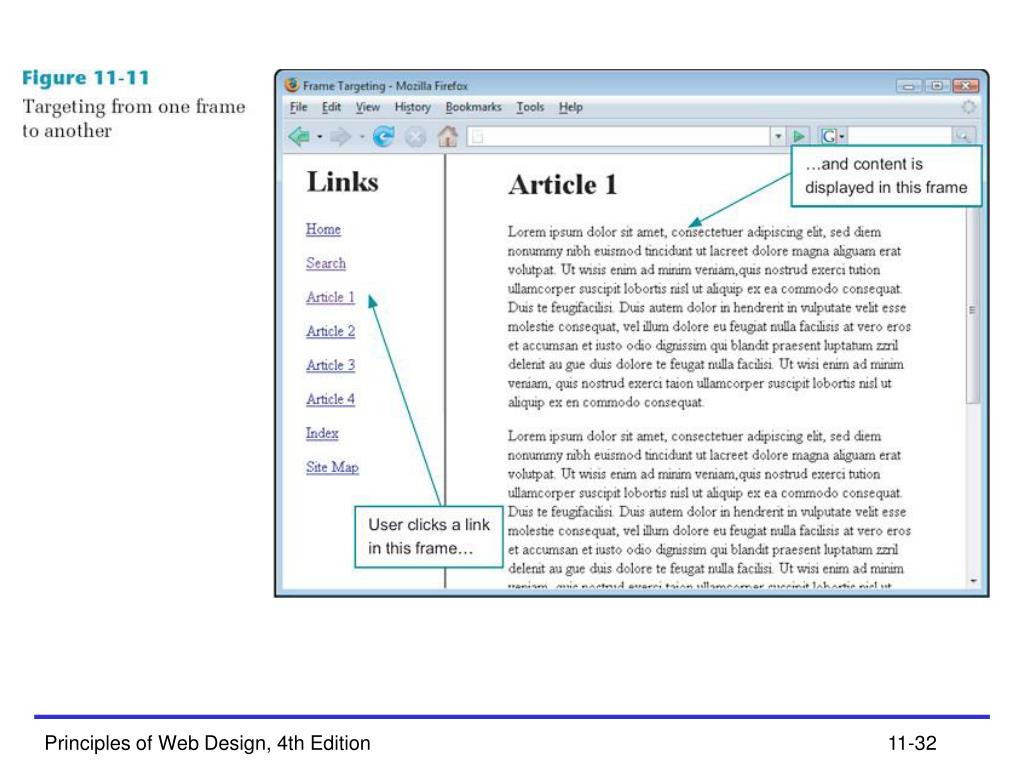Screen dimensions: 1024x768
Task: Follow the Search link
Action: pyautogui.click(x=326, y=263)
